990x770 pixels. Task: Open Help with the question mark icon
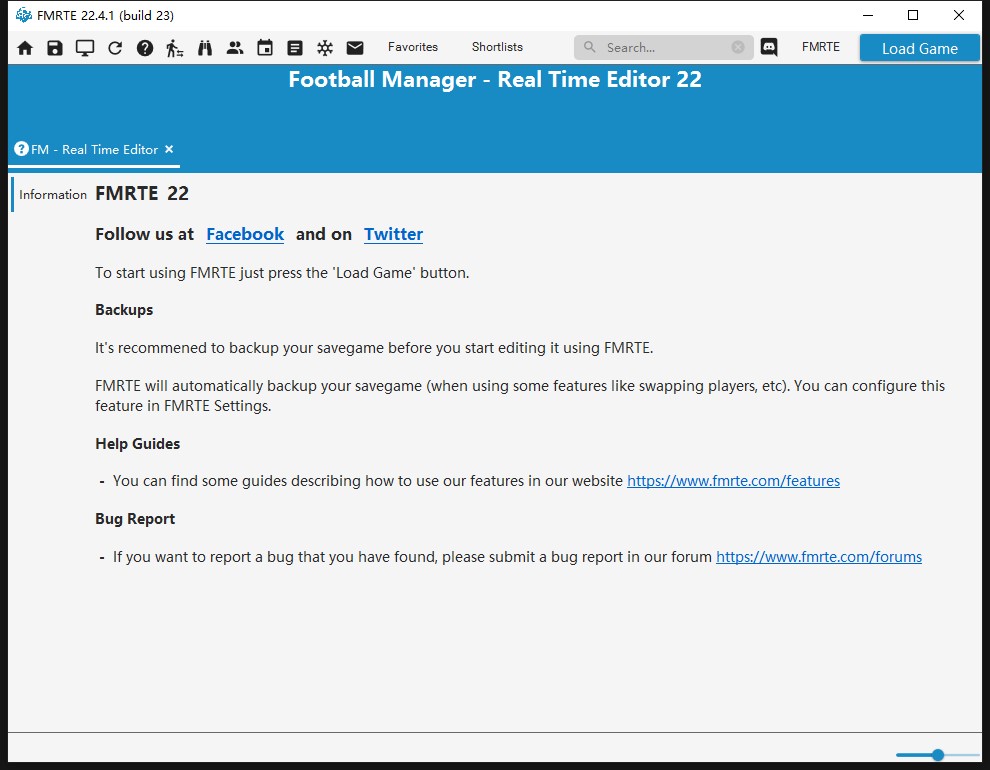coord(145,48)
